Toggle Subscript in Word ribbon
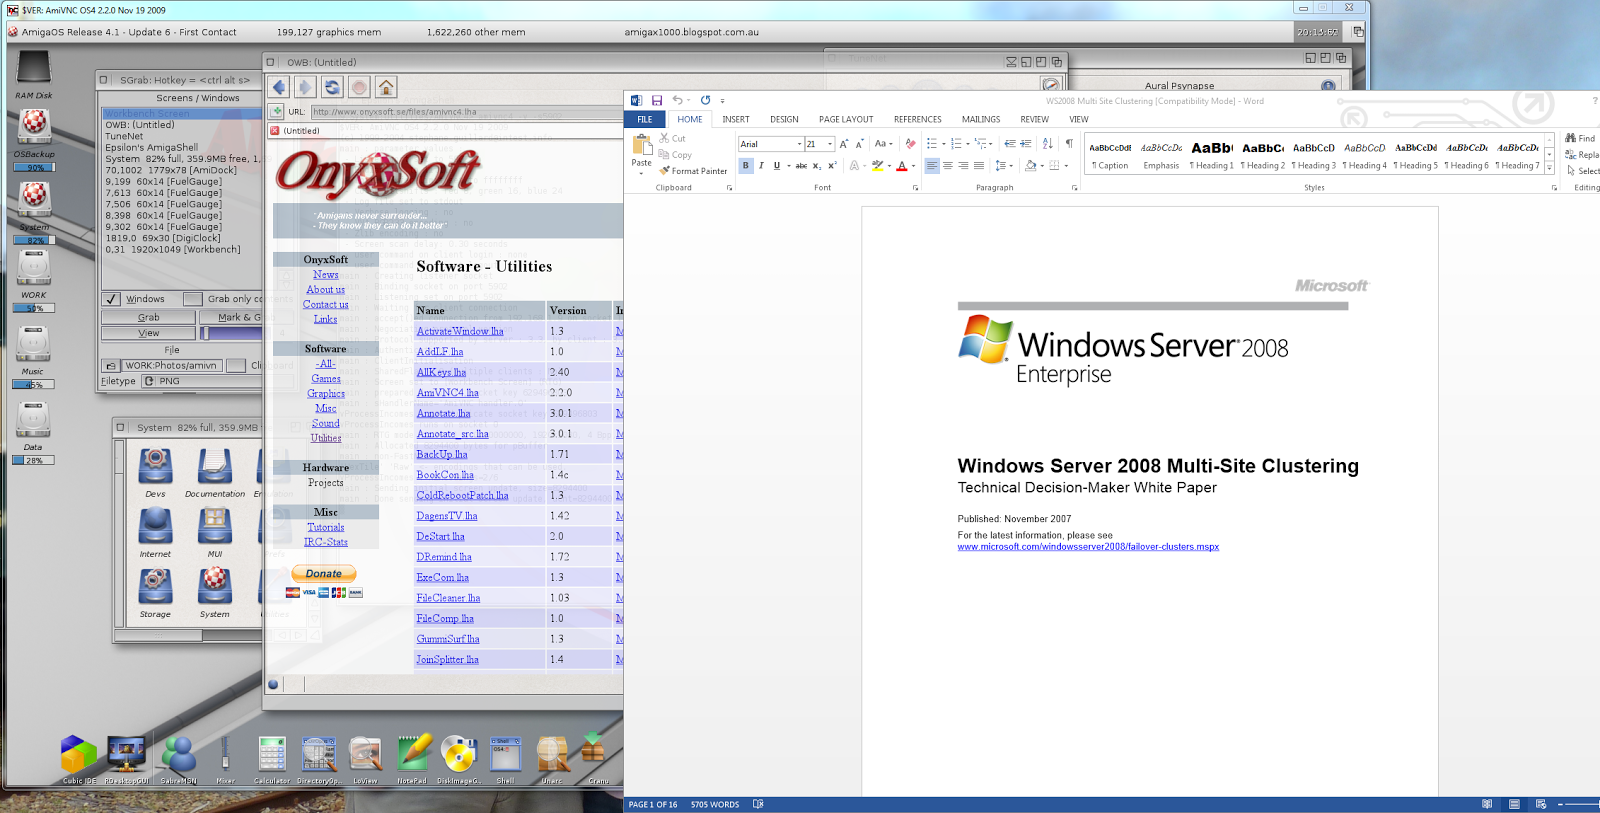This screenshot has width=1600, height=813. [816, 166]
